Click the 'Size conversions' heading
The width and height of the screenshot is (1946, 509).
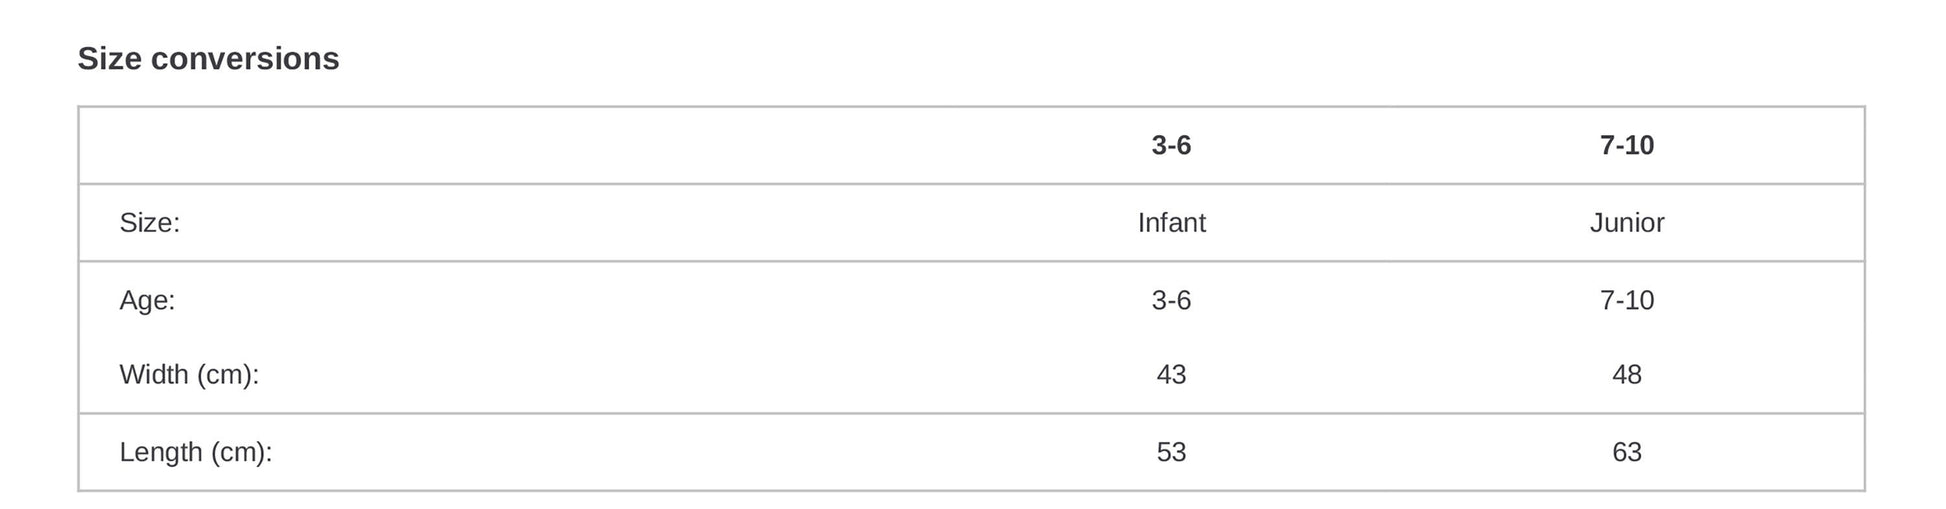pos(208,59)
